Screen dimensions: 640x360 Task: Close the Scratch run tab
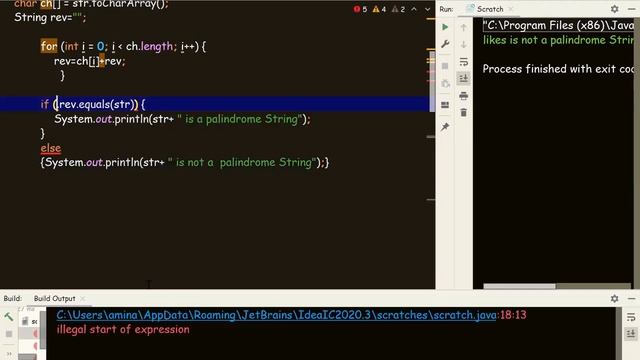click(511, 9)
